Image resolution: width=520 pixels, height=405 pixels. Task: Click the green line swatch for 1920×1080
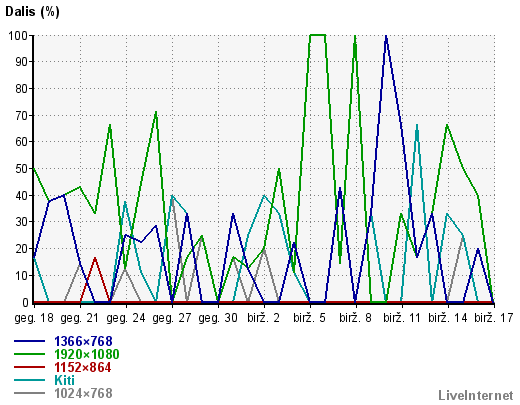[29, 354]
